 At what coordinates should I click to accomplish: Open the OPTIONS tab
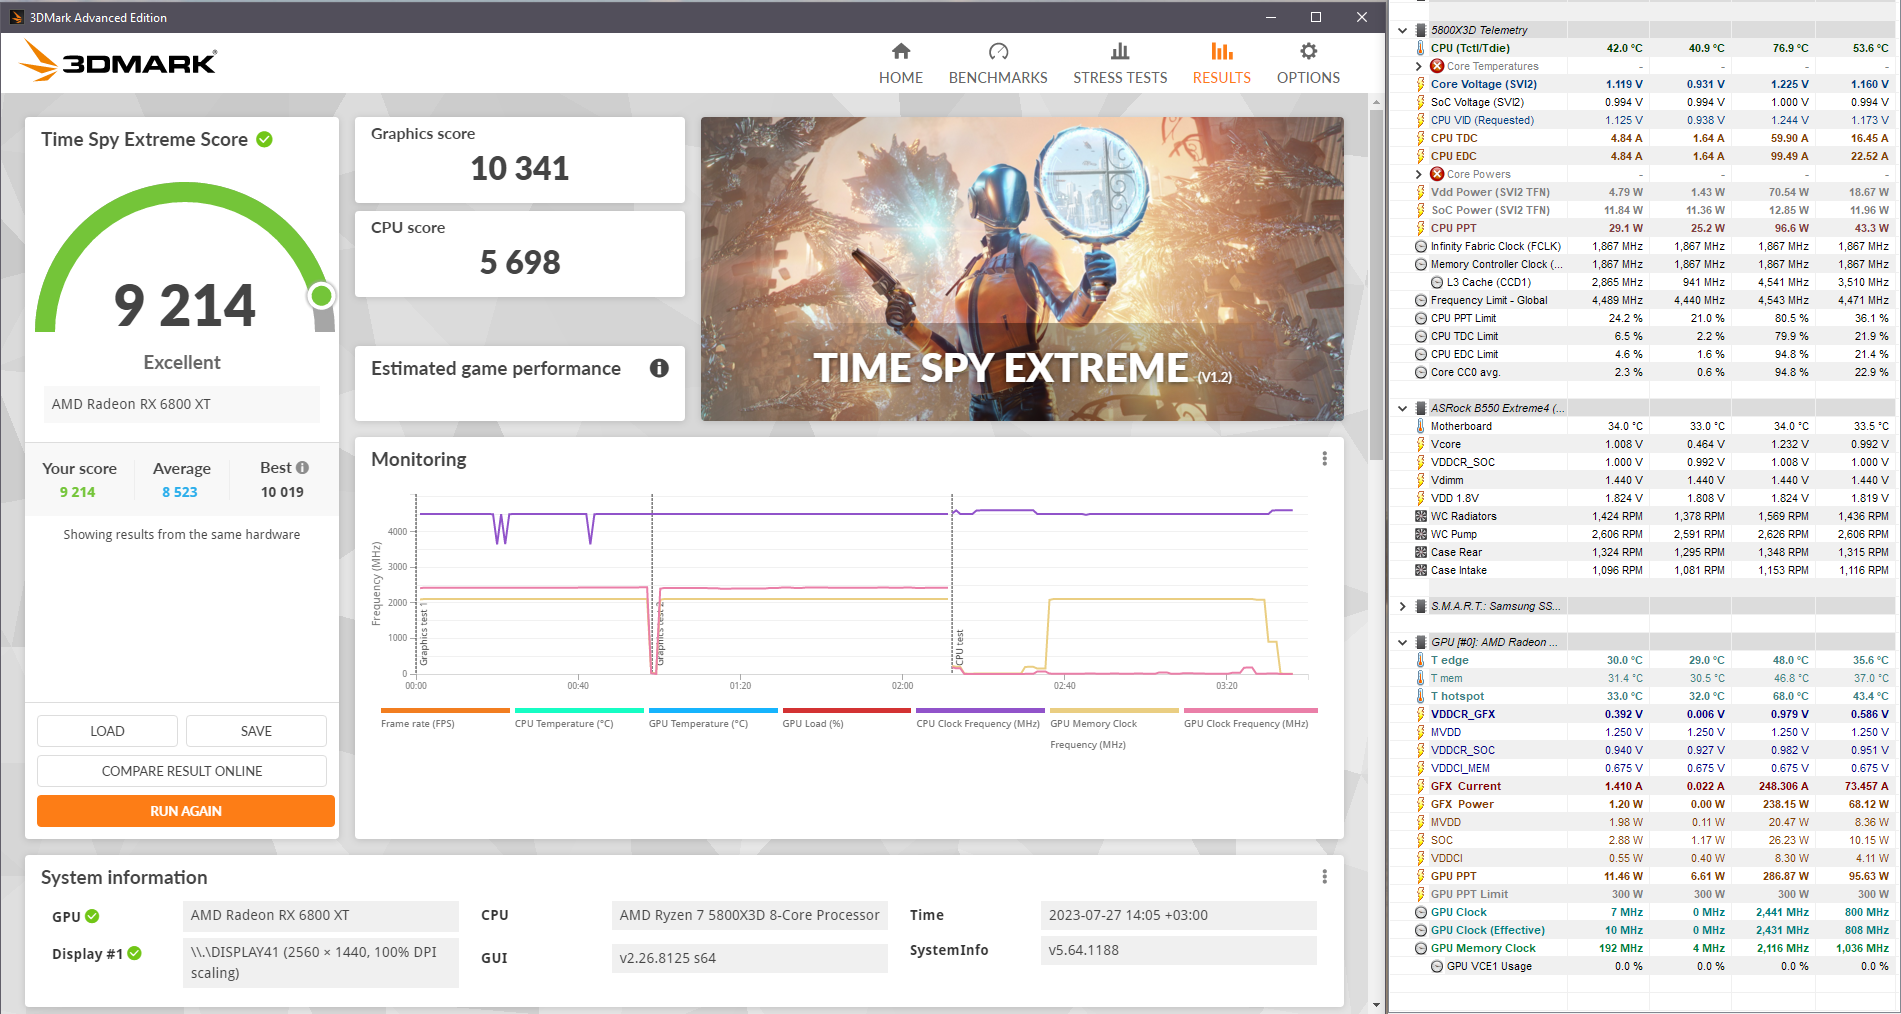point(1308,64)
